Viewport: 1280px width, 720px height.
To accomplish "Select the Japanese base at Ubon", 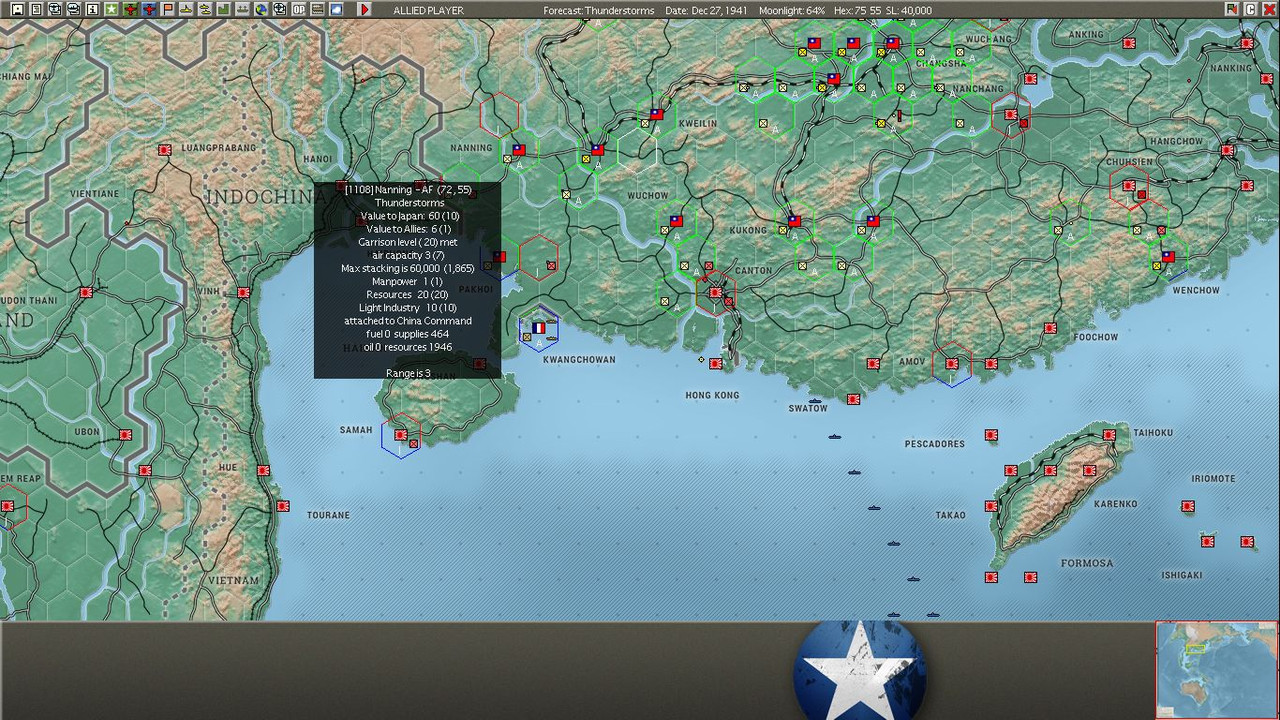I will pyautogui.click(x=125, y=435).
